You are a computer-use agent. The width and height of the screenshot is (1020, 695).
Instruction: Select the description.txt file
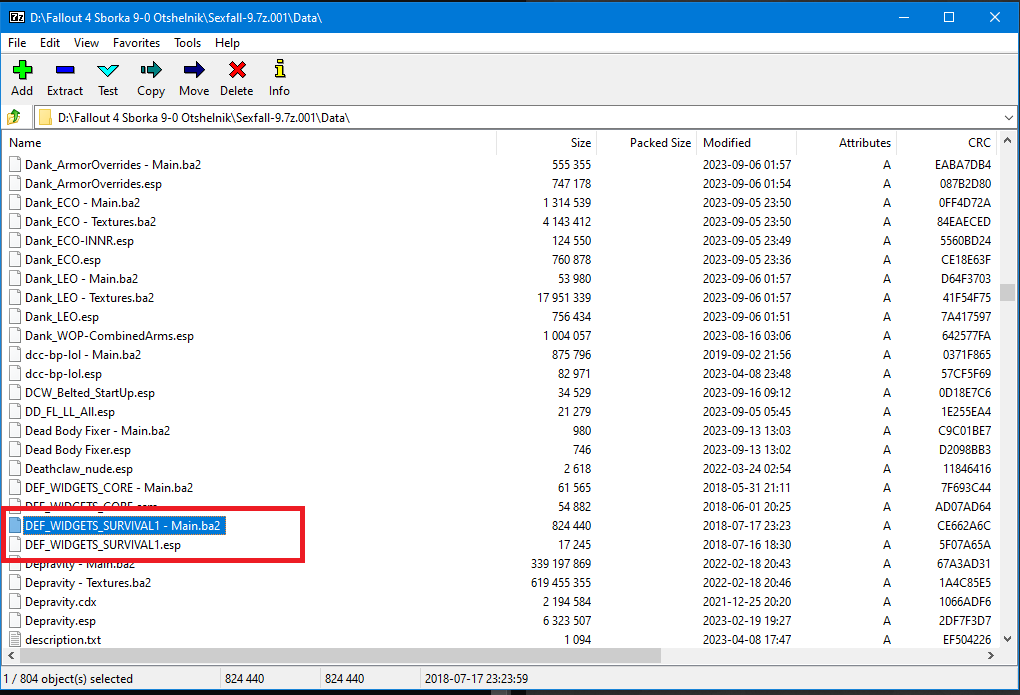(63, 640)
